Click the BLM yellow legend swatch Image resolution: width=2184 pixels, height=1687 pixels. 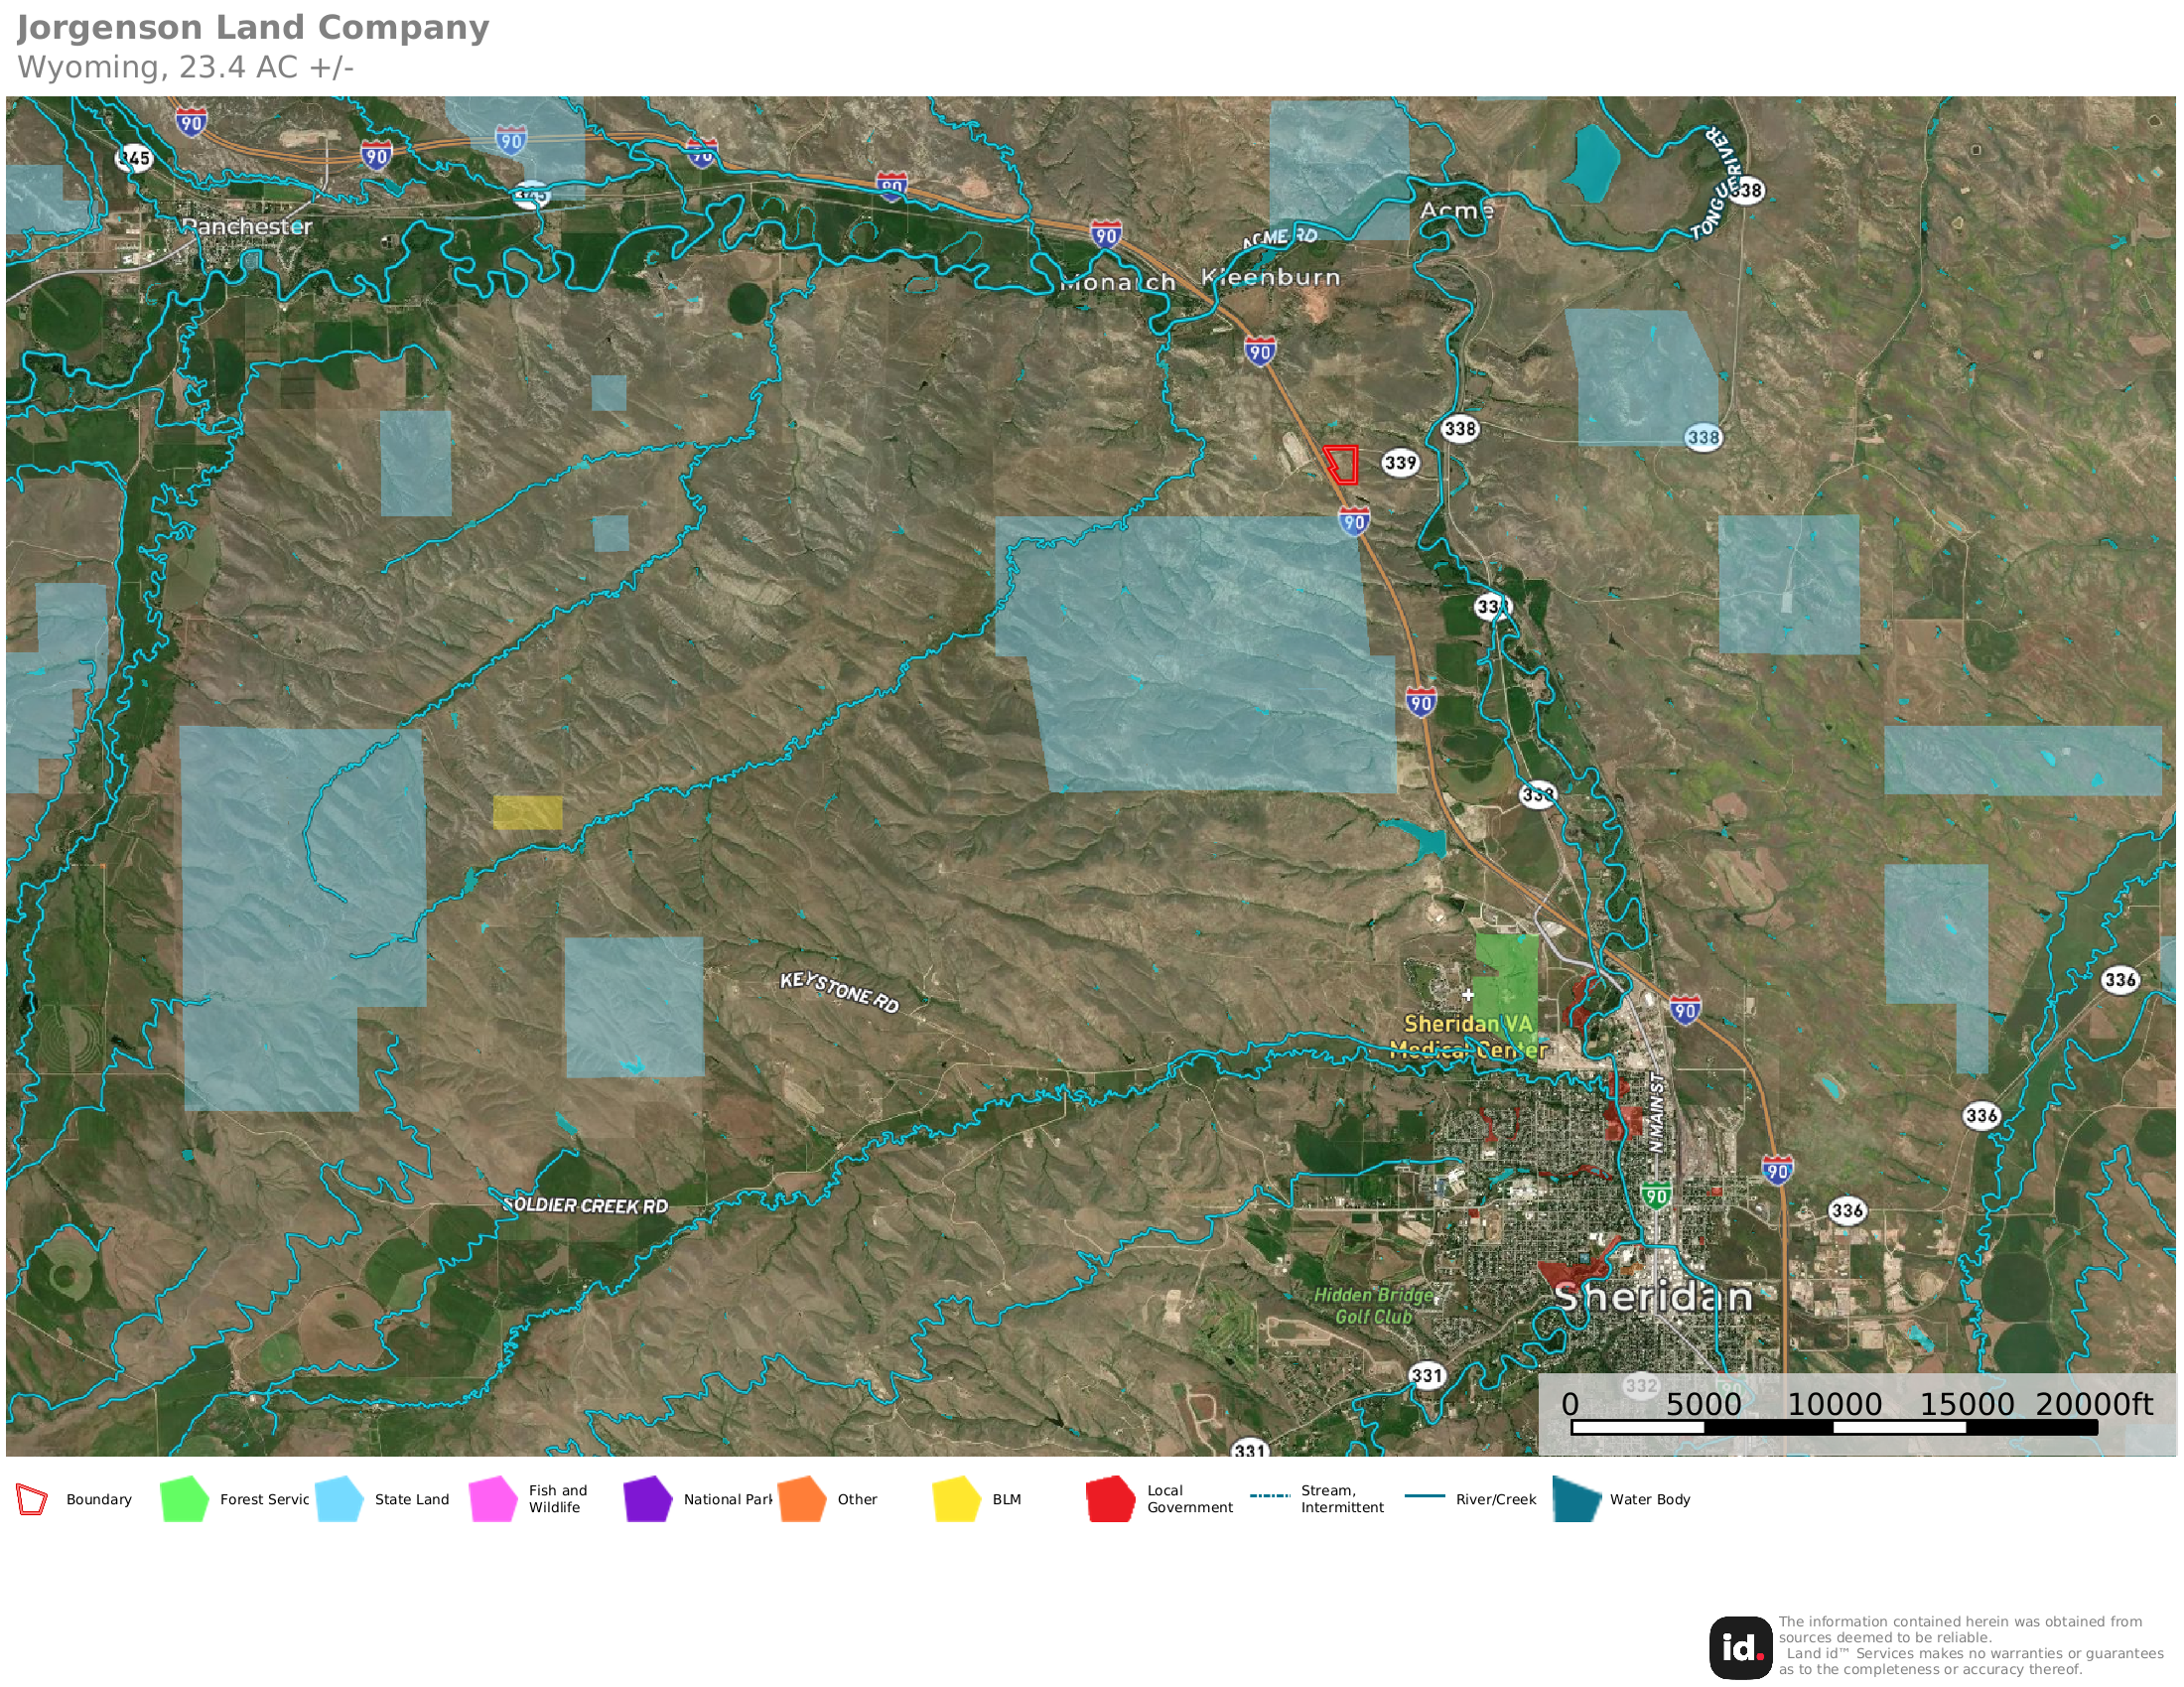coord(956,1499)
